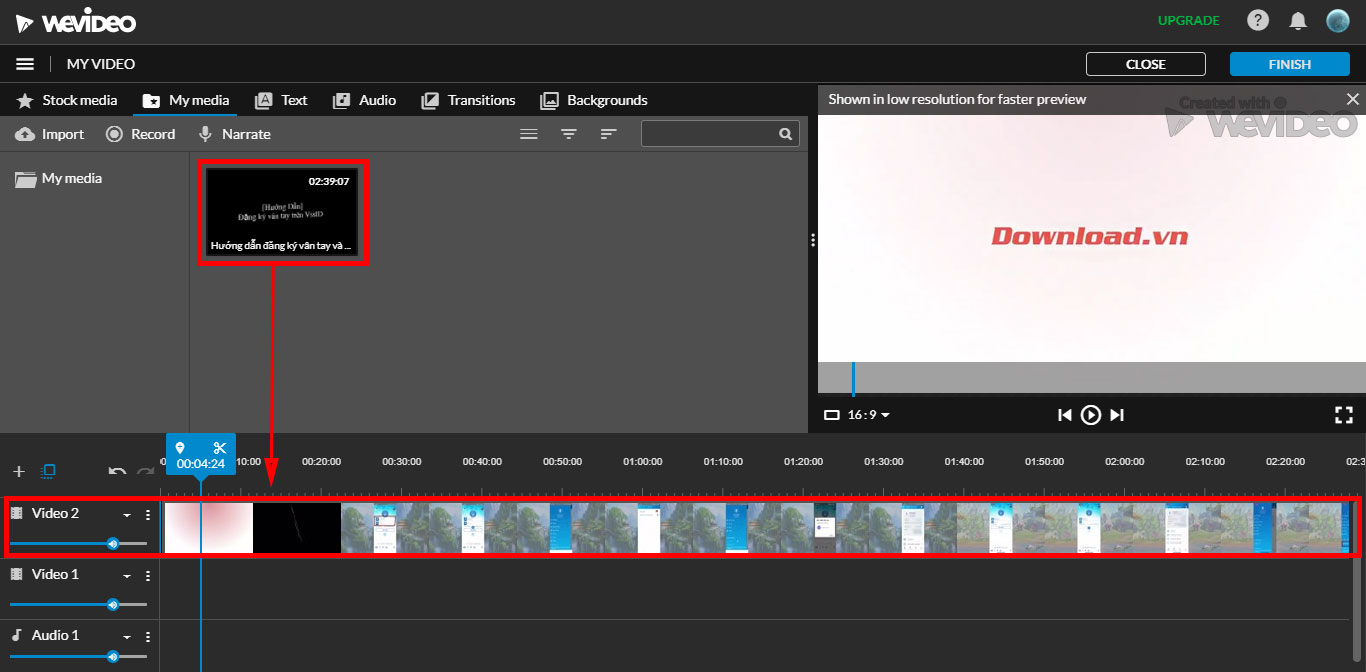Screen dimensions: 1366x672
Task: Click the undo arrow in timeline toolbar
Action: click(117, 471)
